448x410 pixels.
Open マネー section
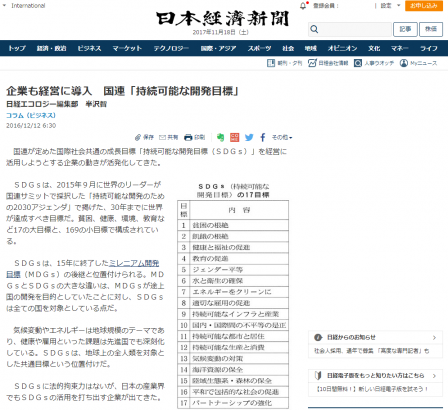tap(400, 48)
